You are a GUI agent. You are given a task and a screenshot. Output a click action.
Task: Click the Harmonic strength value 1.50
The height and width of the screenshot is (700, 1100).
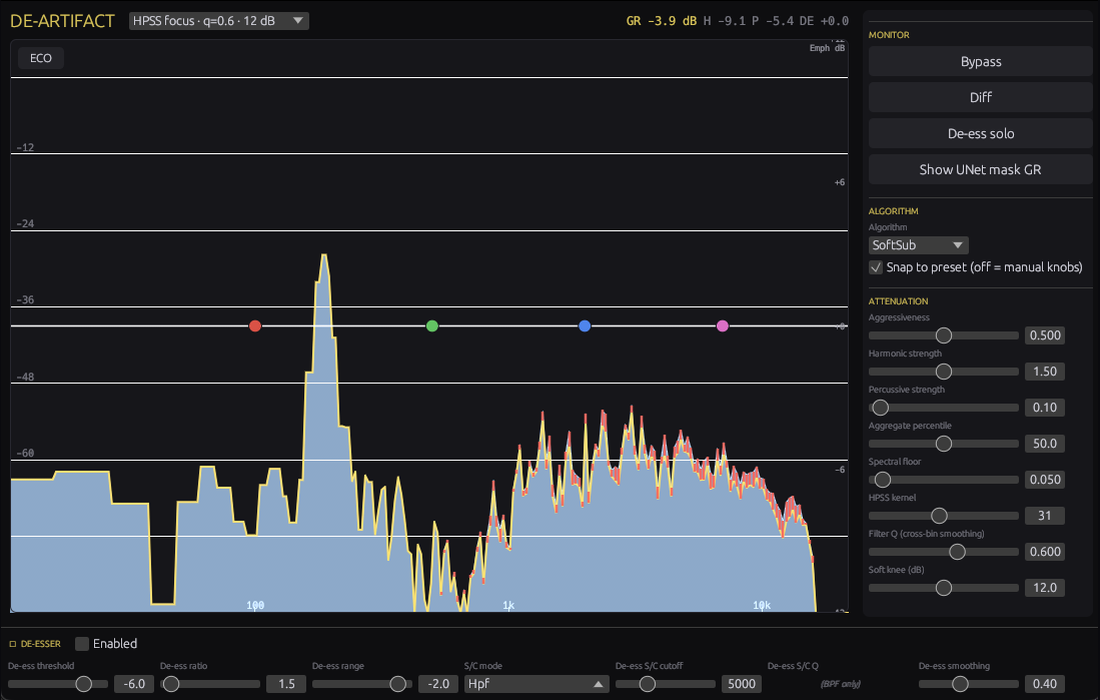pos(1045,372)
